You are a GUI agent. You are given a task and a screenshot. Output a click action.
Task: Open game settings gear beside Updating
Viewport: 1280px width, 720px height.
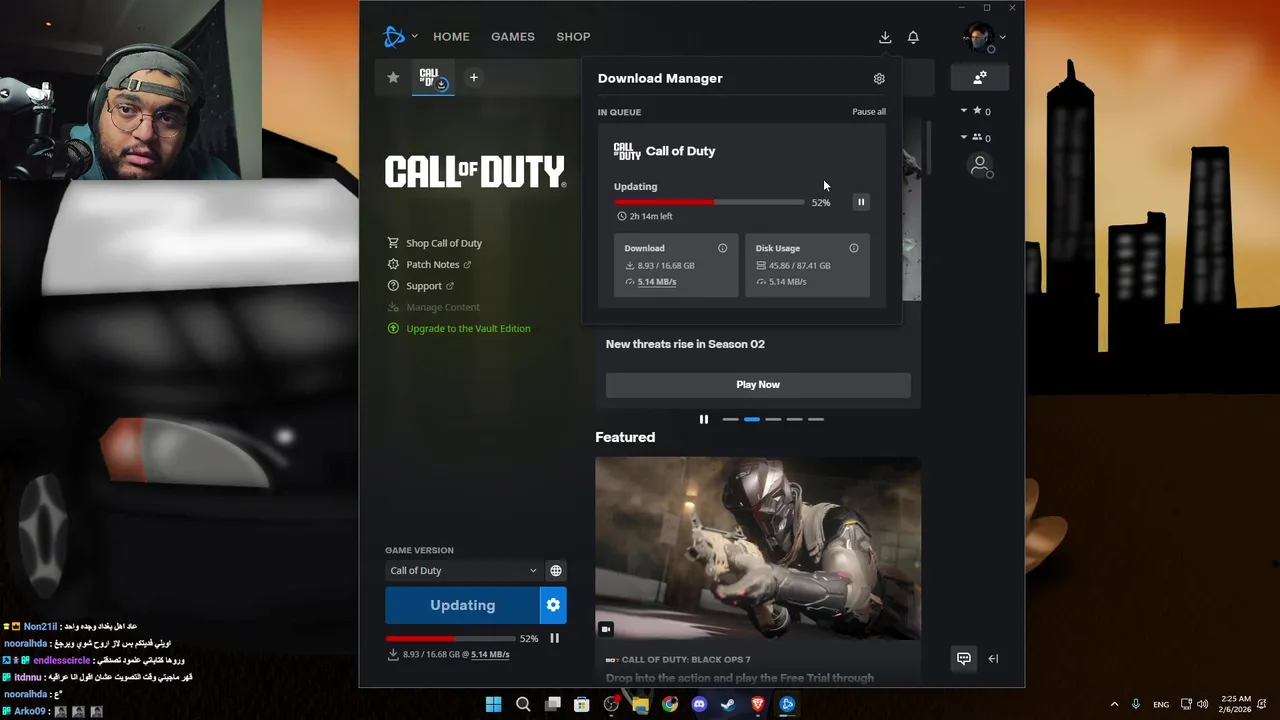553,605
